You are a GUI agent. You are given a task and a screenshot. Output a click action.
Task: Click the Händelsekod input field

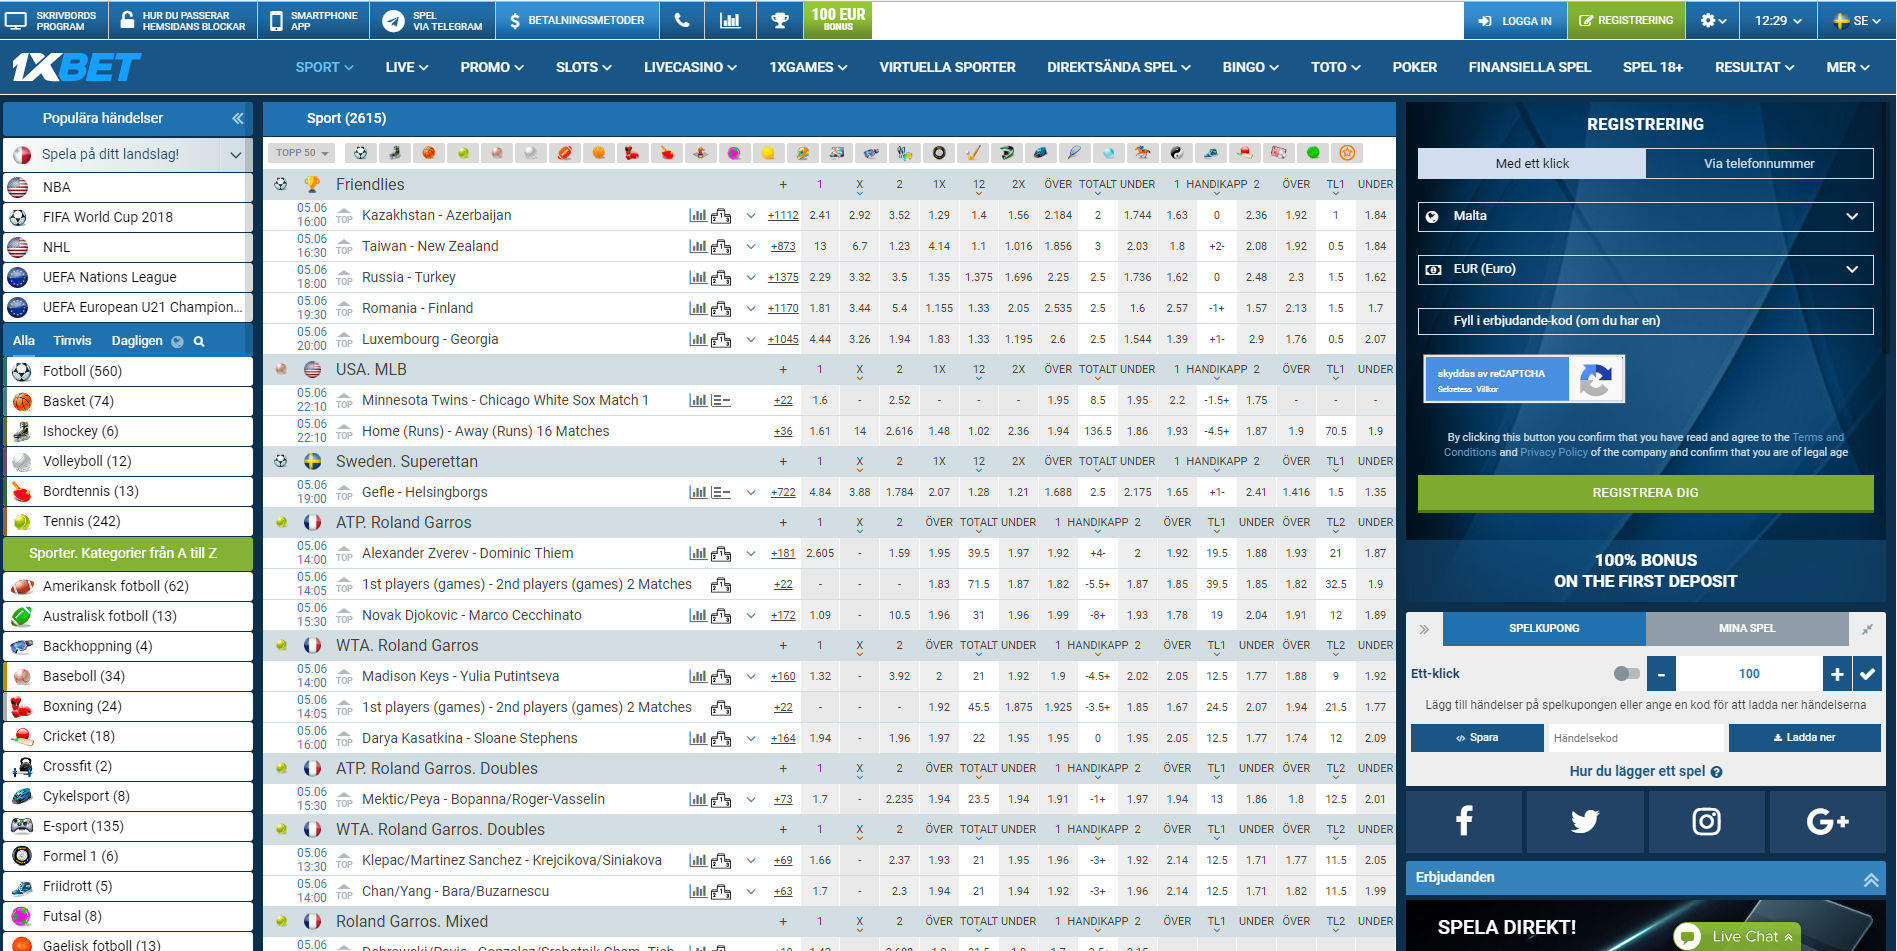(1636, 738)
